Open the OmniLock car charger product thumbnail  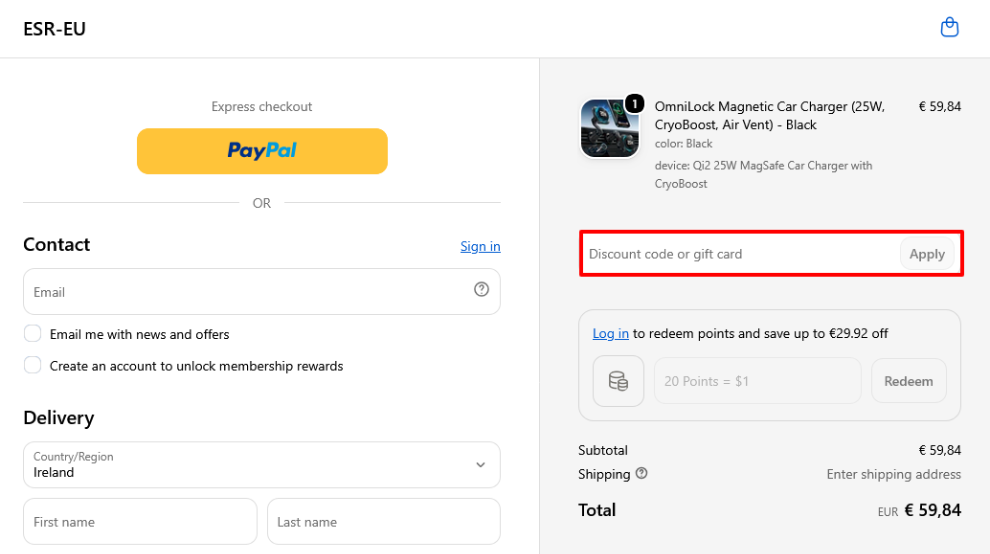point(609,128)
